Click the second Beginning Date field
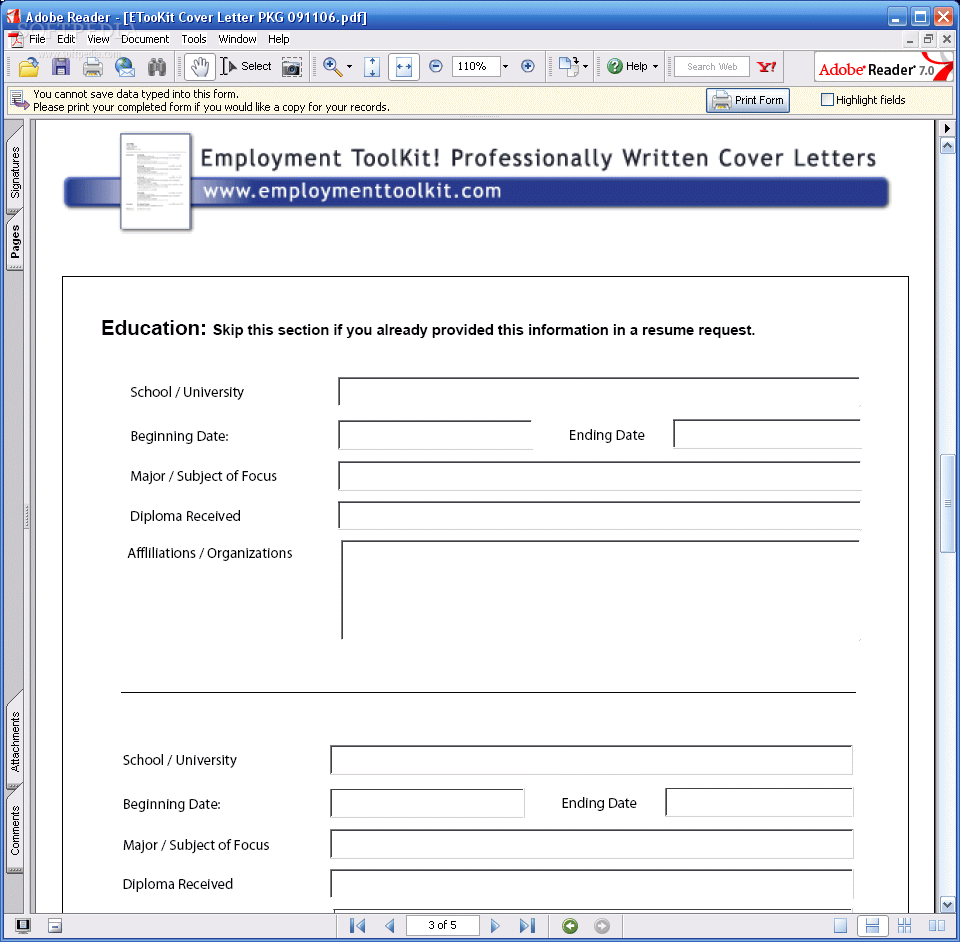Screen dimensions: 960x942 click(427, 803)
